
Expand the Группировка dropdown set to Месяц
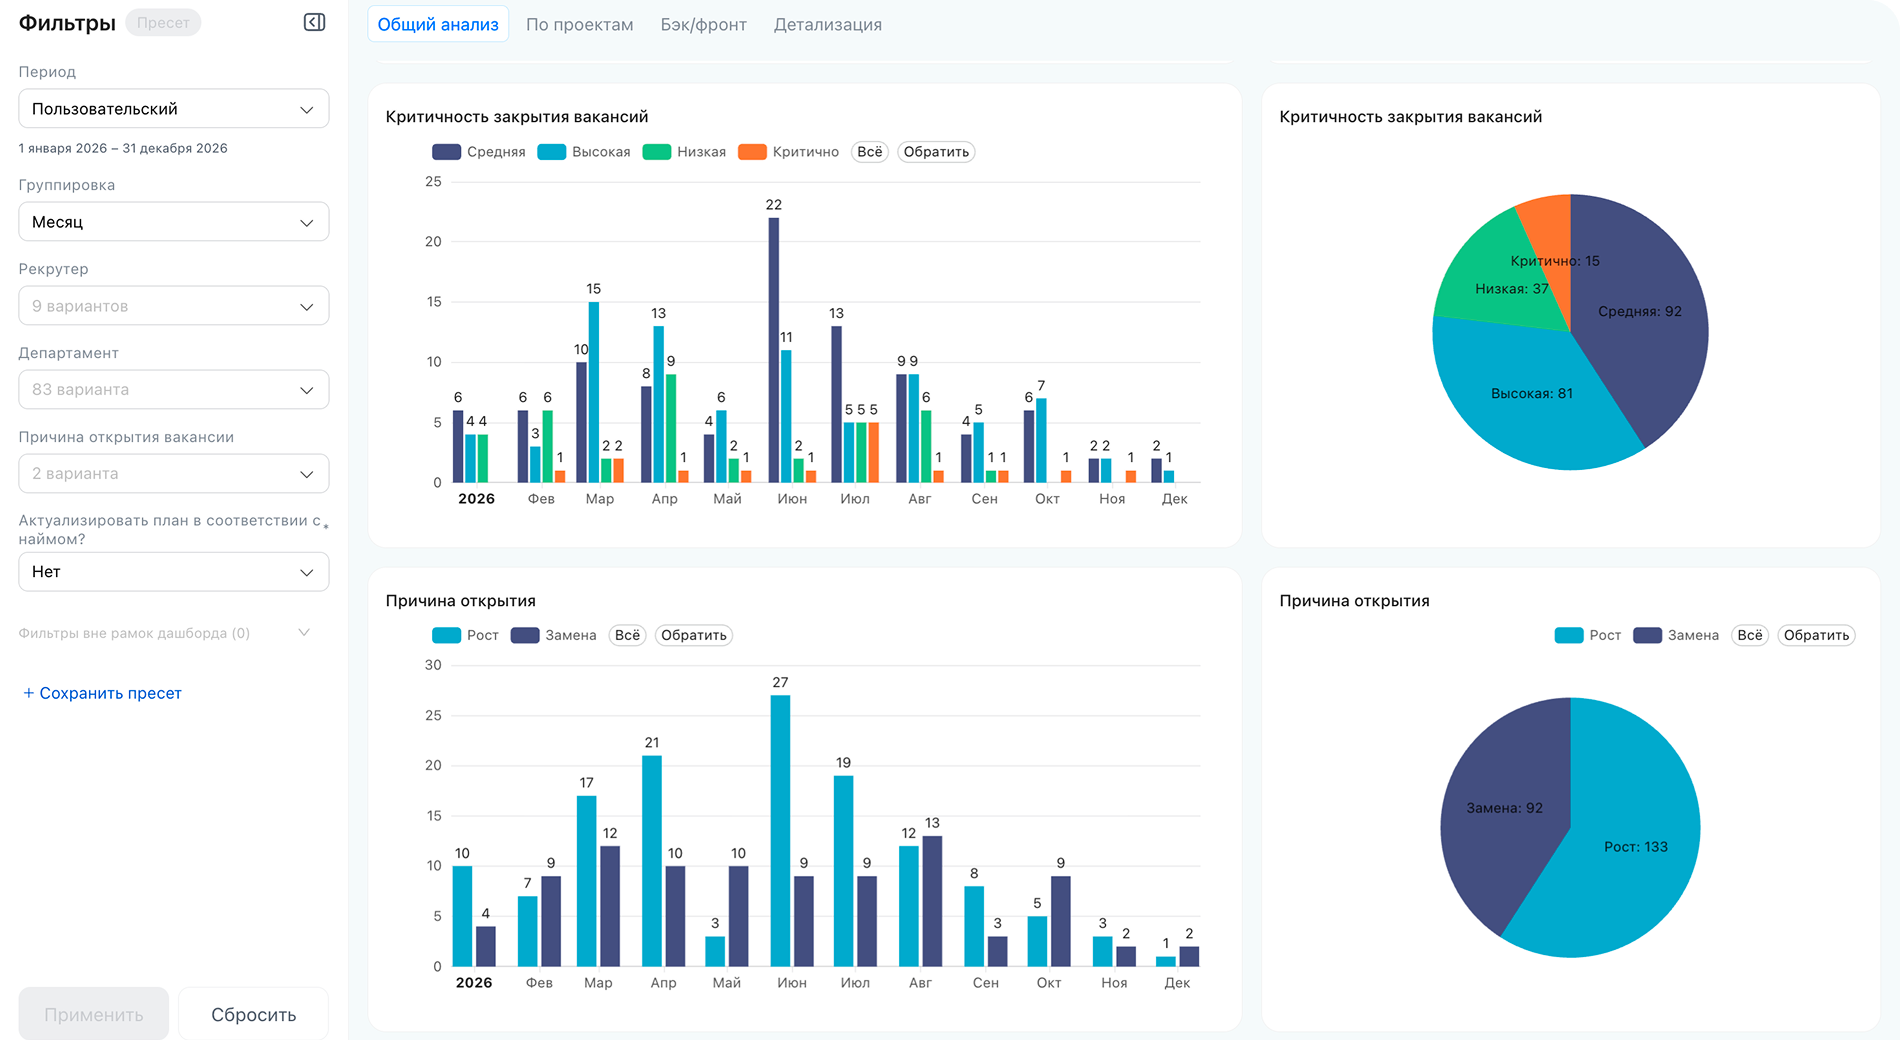click(174, 222)
